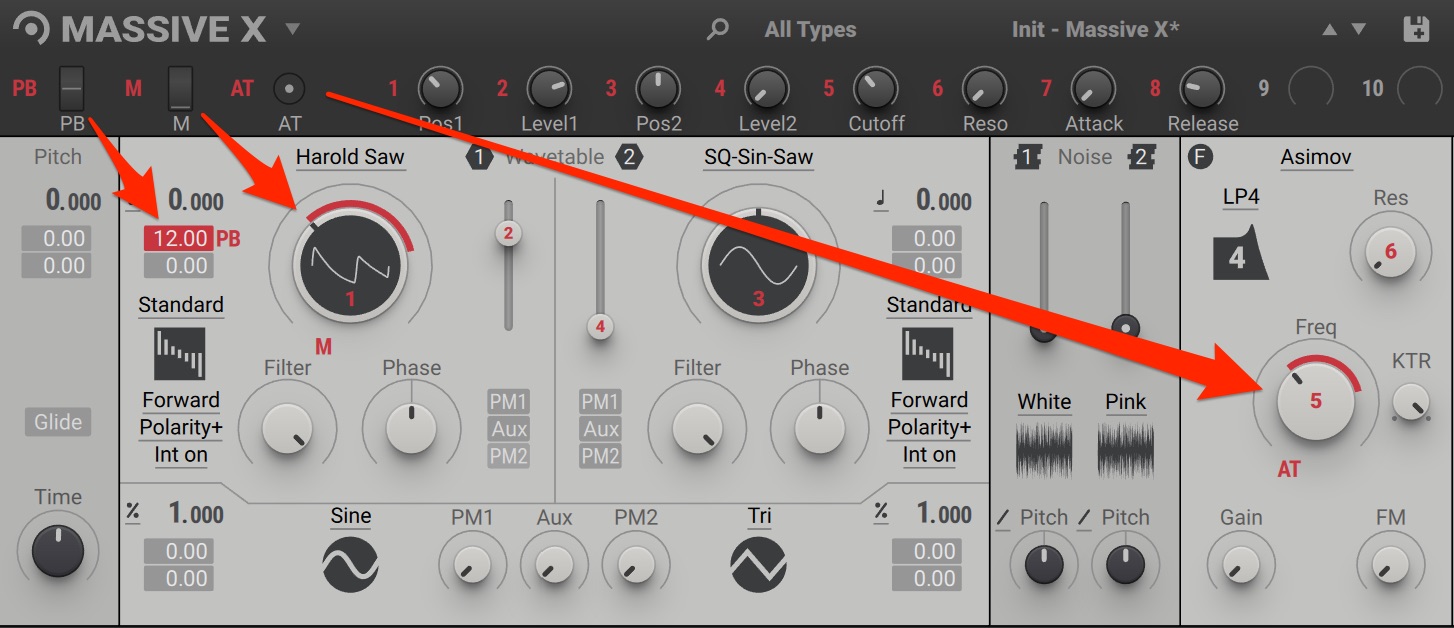Screen dimensions: 1454x628
Task: Click the LP4 filter slope icon
Action: 1240,254
